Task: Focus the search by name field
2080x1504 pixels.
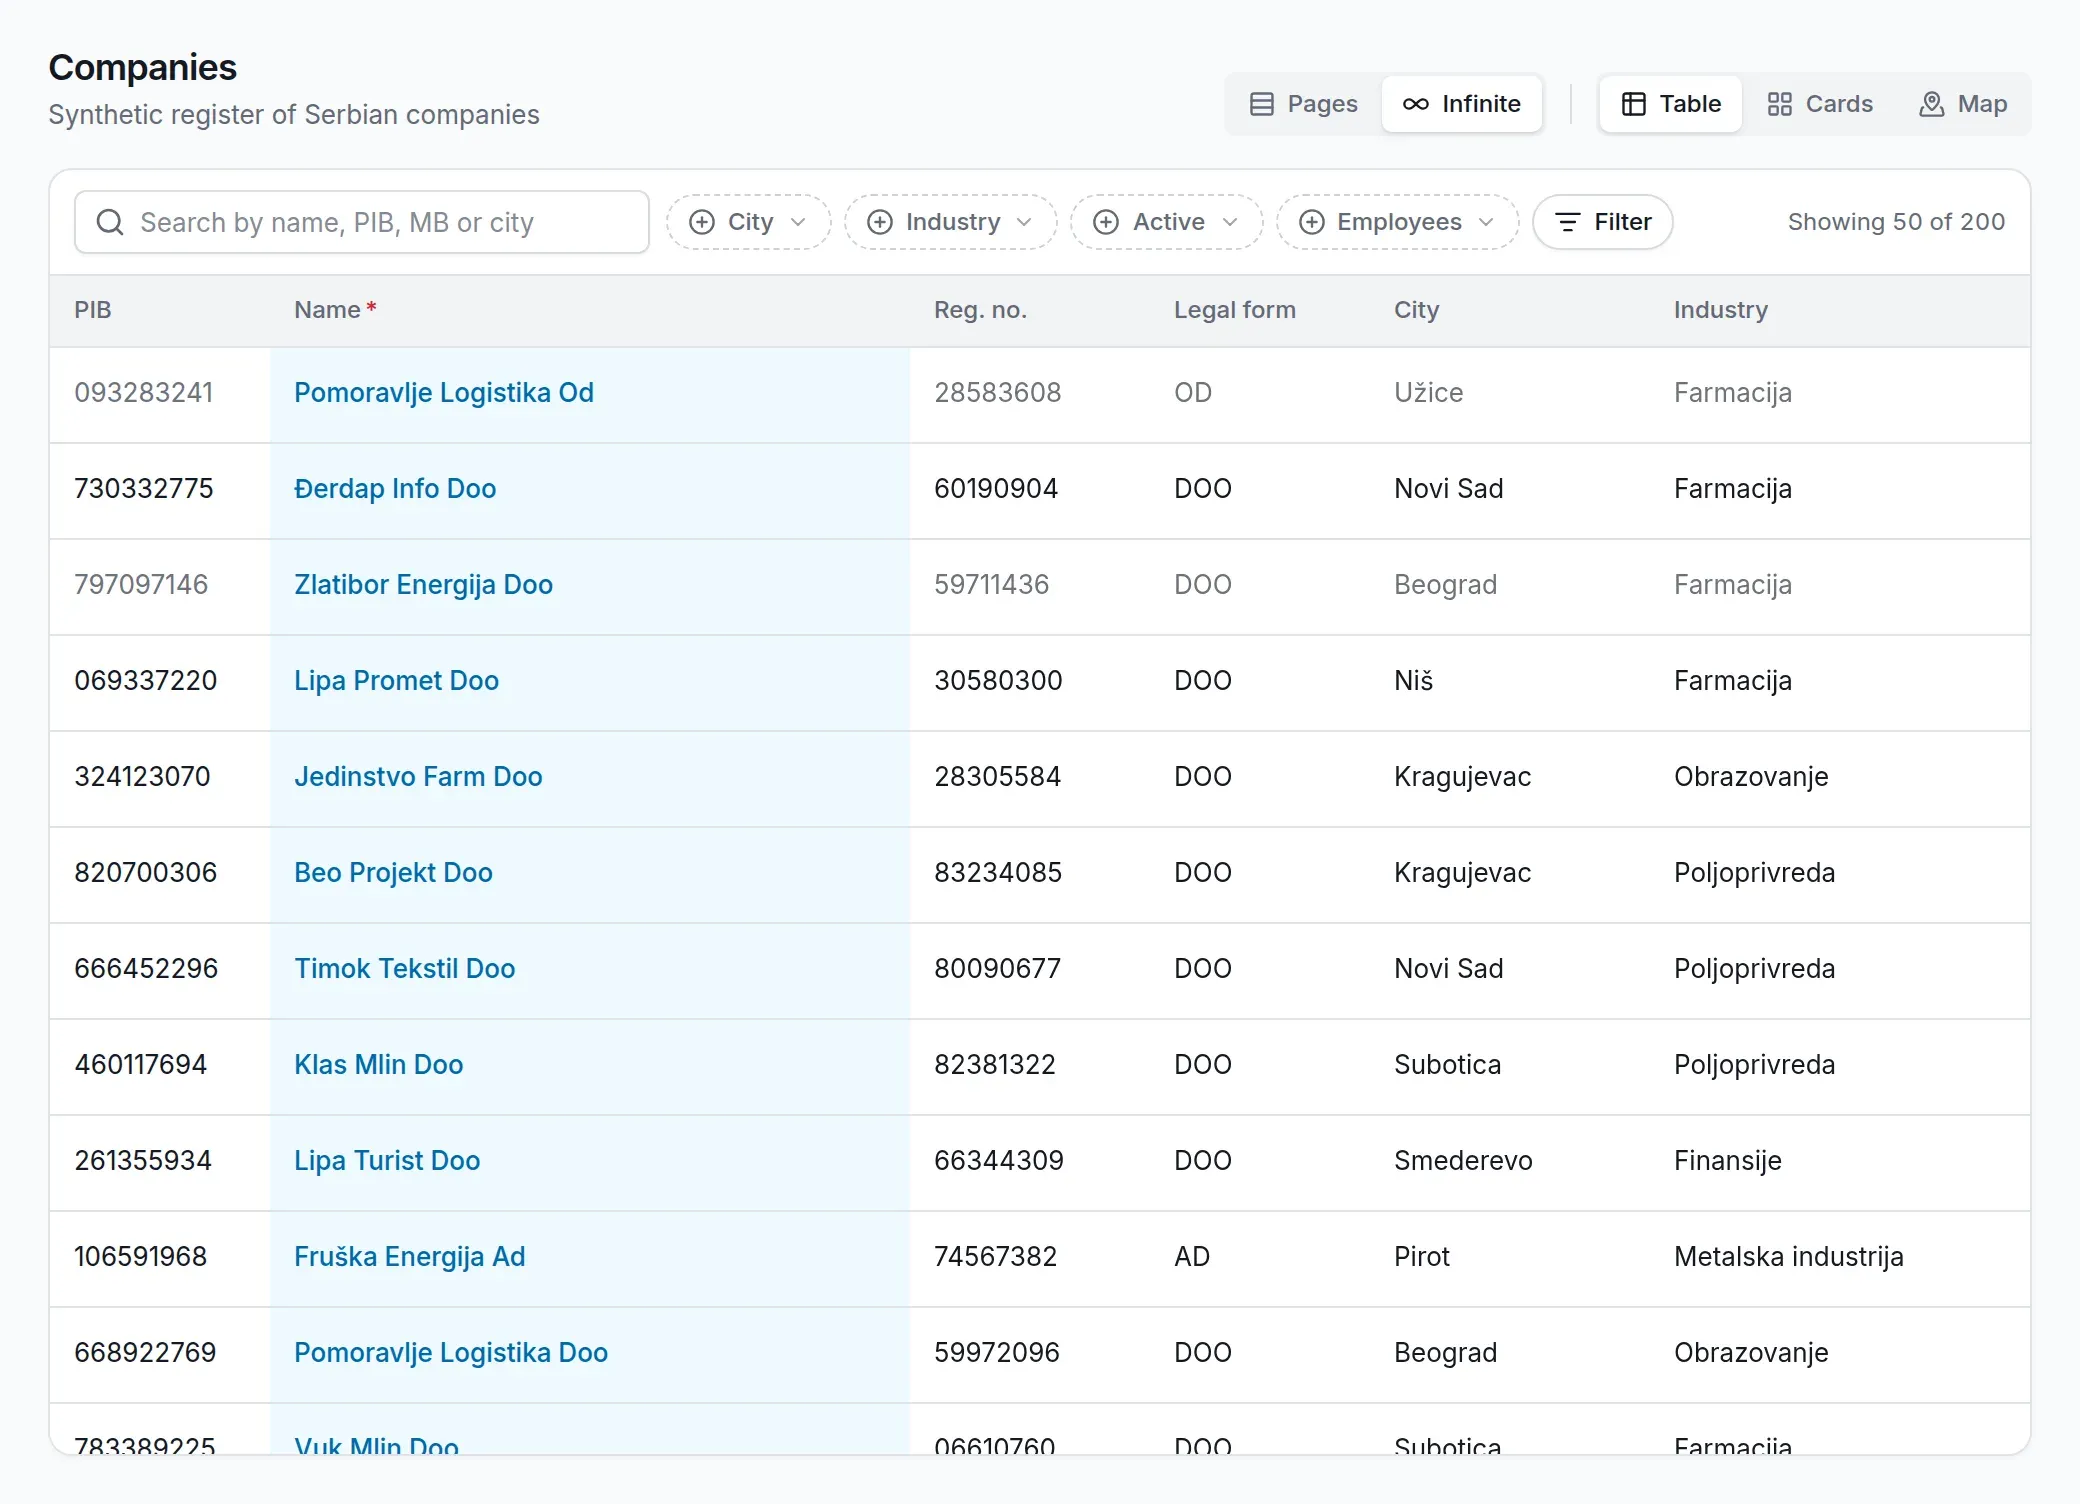Action: tap(362, 222)
